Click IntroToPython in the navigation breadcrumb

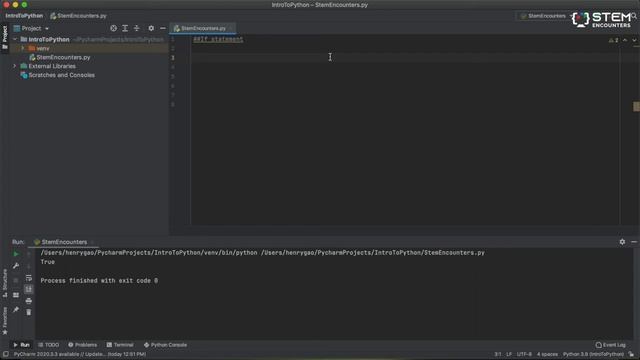pos(24,16)
